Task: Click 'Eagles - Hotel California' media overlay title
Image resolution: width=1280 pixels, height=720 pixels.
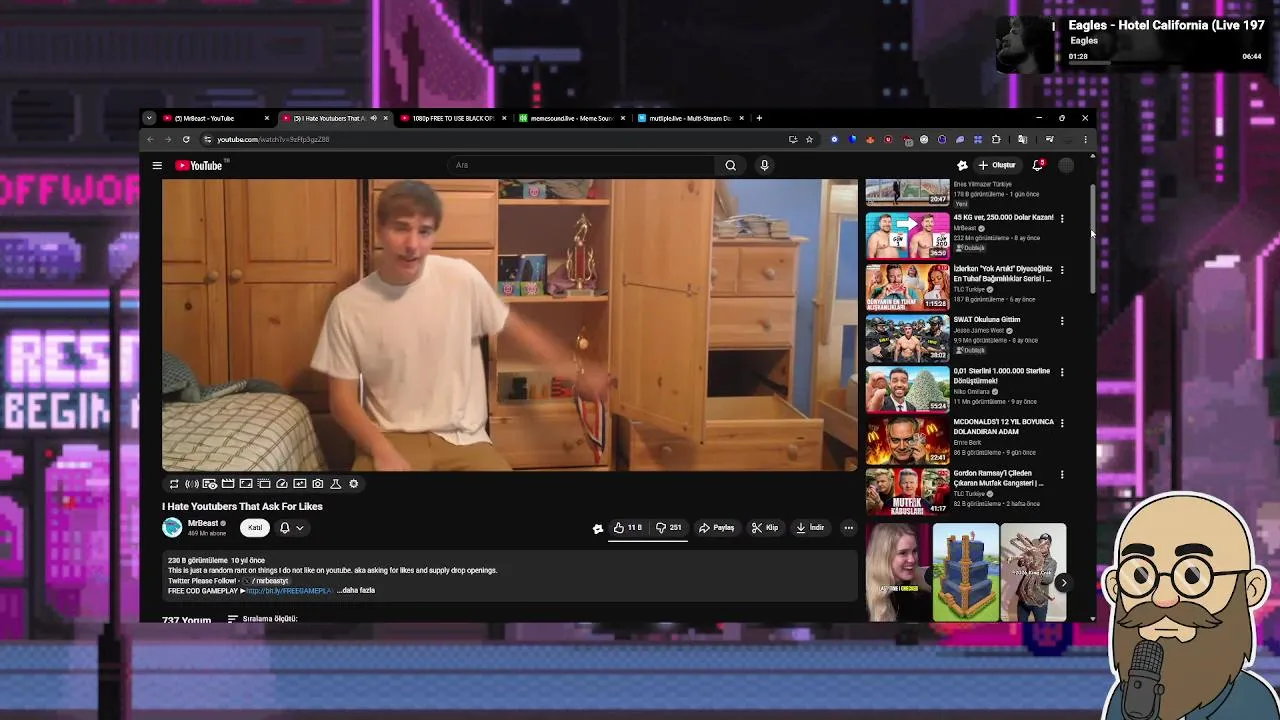Action: click(1166, 25)
